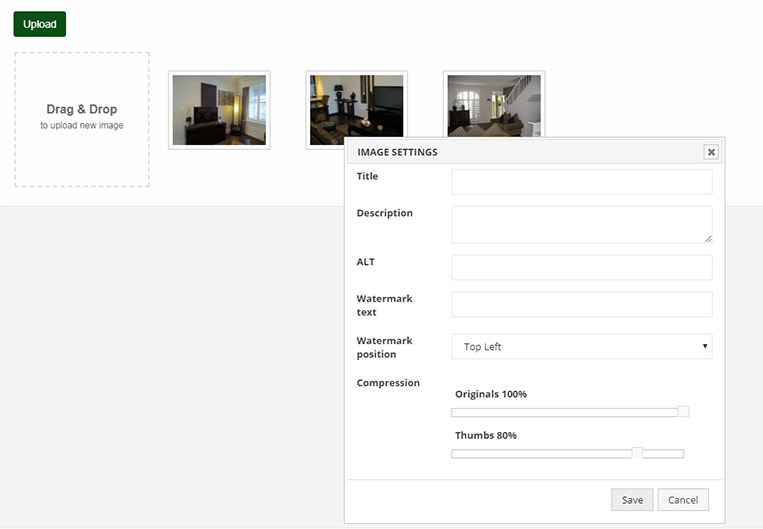
Task: Click the Thumbs 80% label
Action: click(486, 436)
